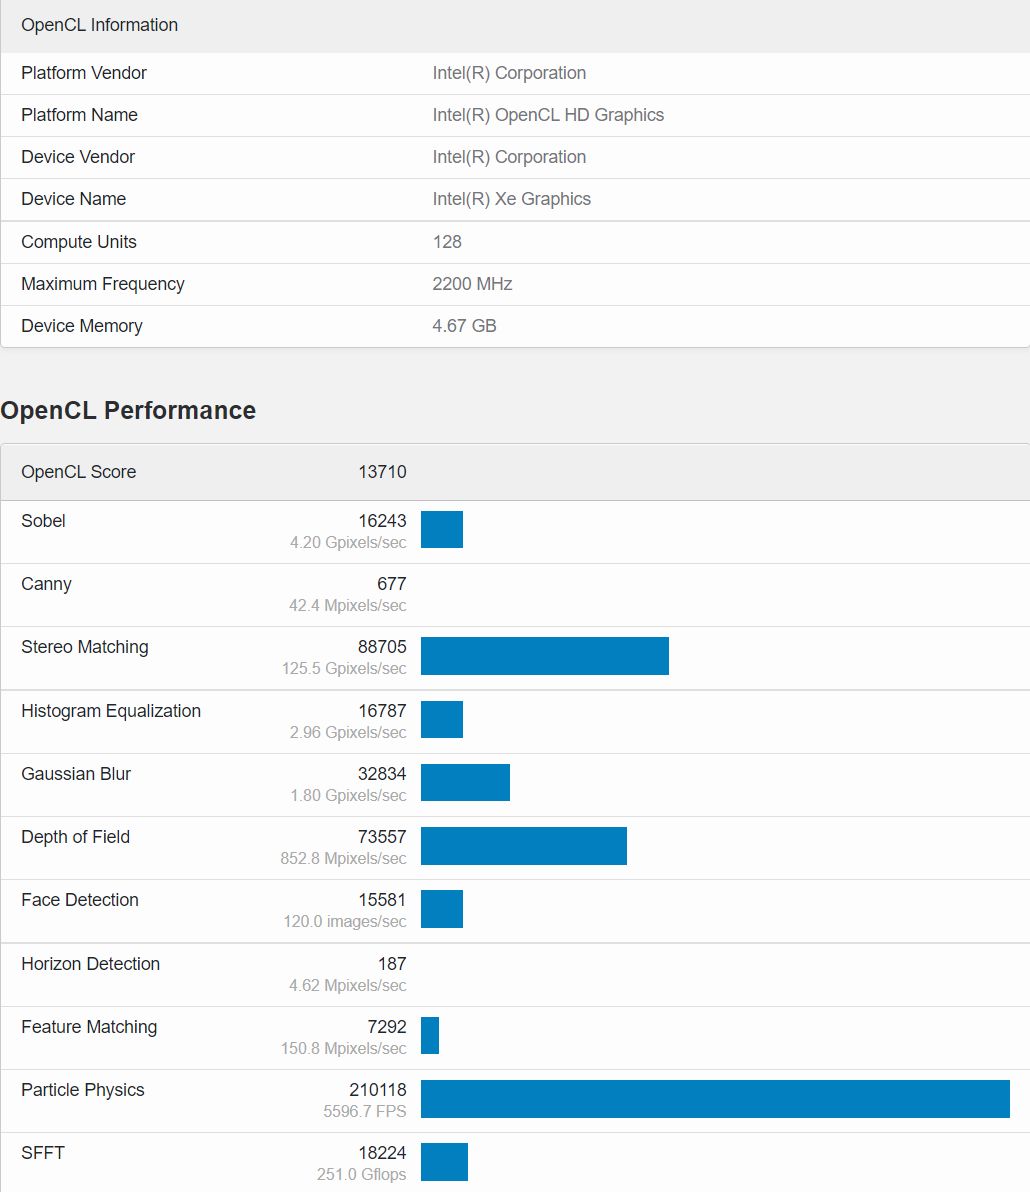Click the SFFT benchmark bar
This screenshot has height=1192, width=1030.
tap(445, 1162)
